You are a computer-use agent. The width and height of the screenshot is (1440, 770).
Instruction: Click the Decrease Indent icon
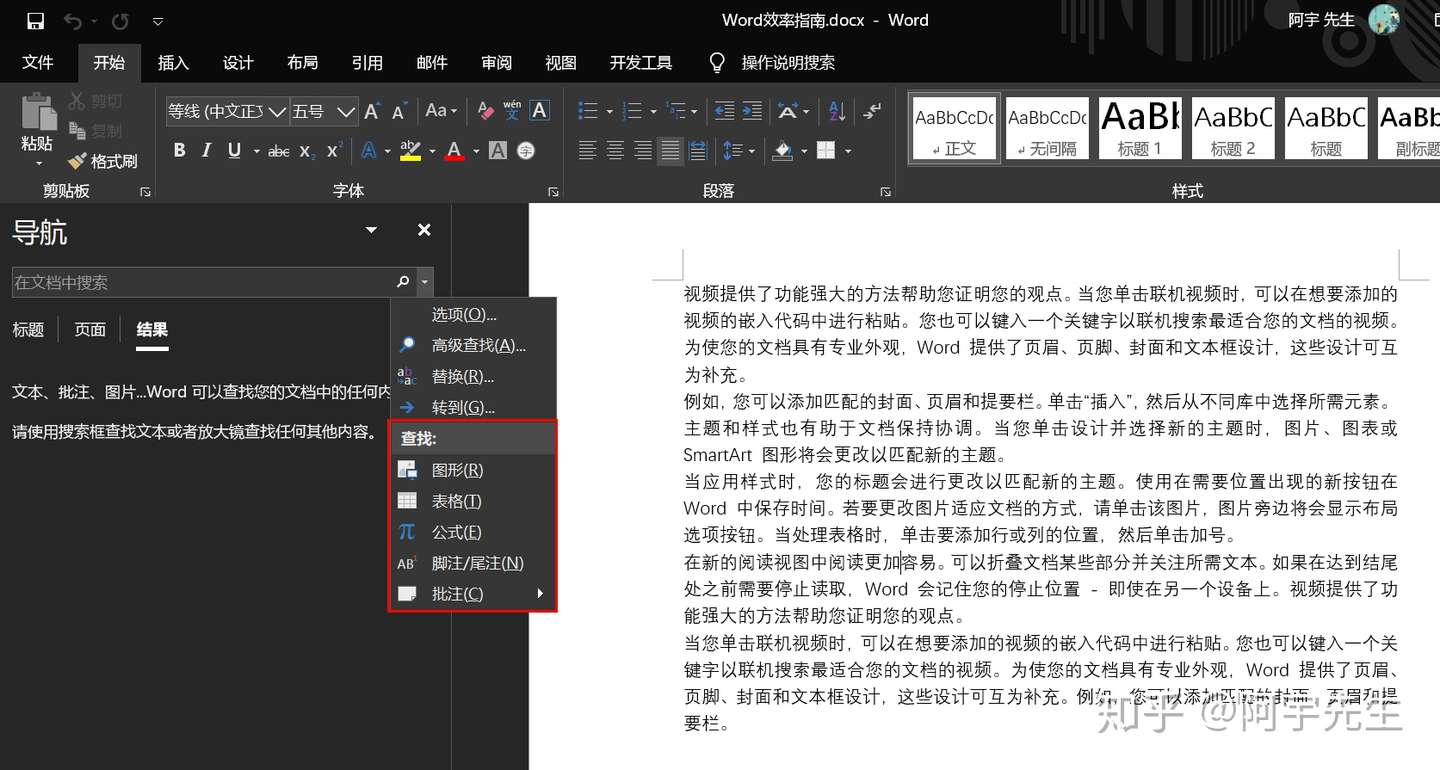(724, 111)
